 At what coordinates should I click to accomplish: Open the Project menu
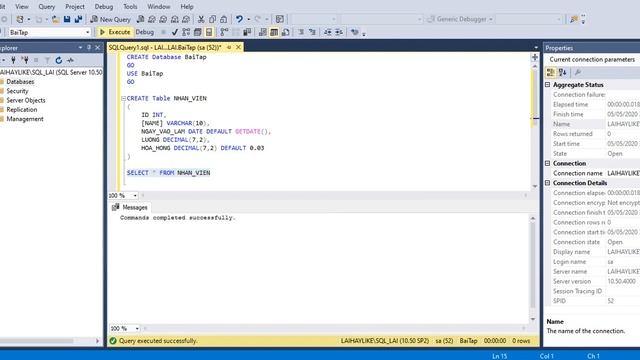[75, 7]
